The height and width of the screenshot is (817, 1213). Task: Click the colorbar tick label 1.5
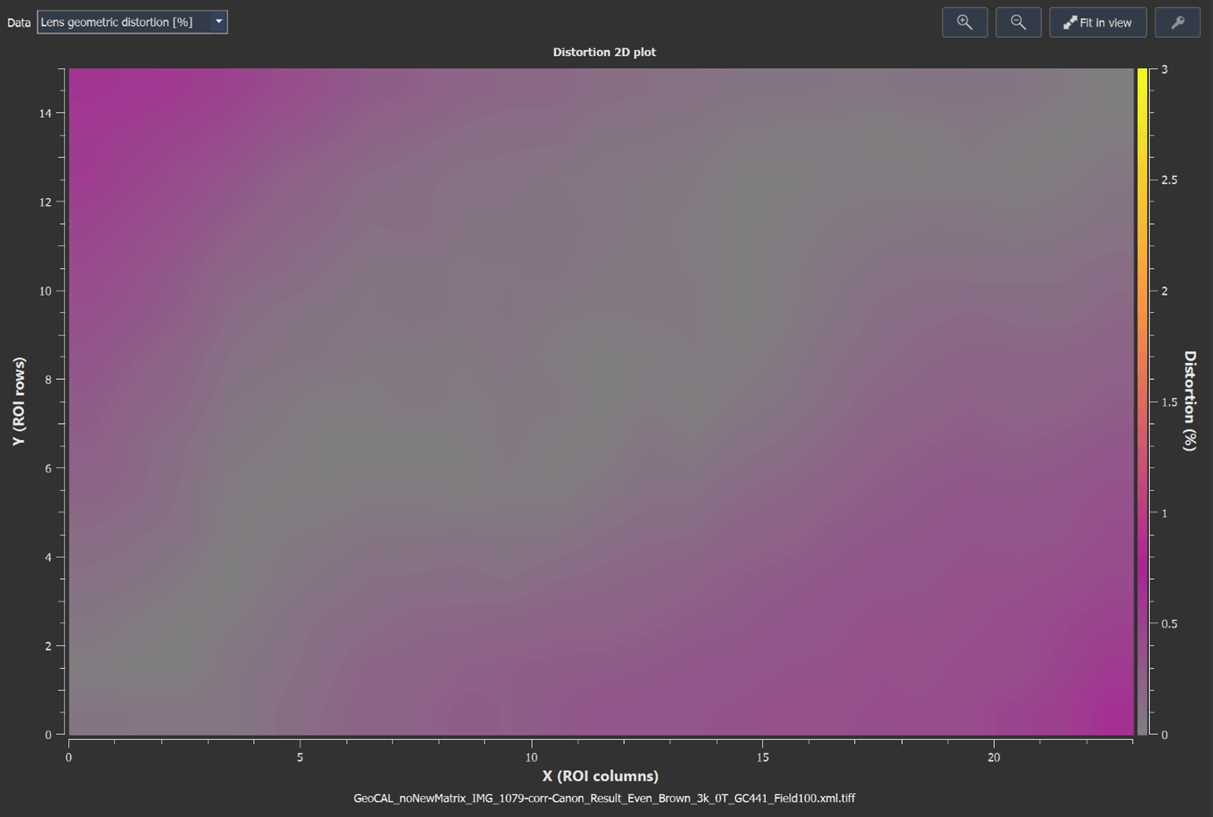[x=1171, y=402]
